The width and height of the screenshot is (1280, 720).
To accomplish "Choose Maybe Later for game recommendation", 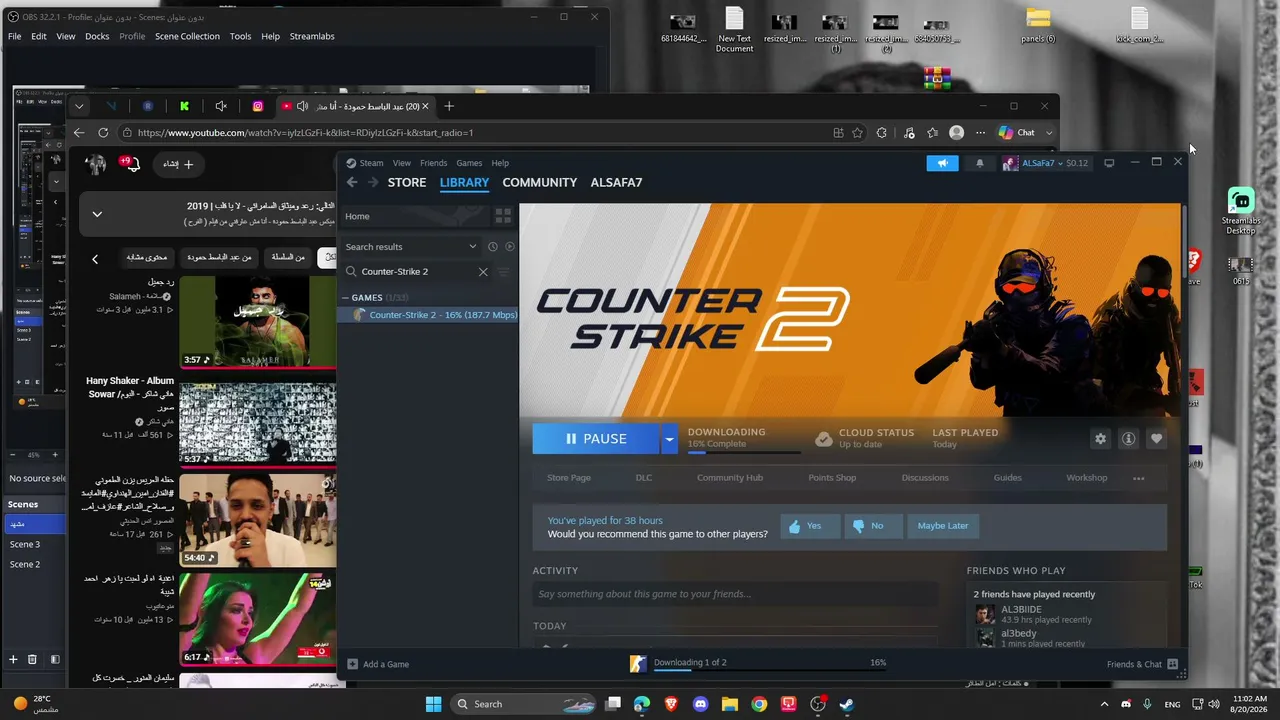I will [943, 526].
